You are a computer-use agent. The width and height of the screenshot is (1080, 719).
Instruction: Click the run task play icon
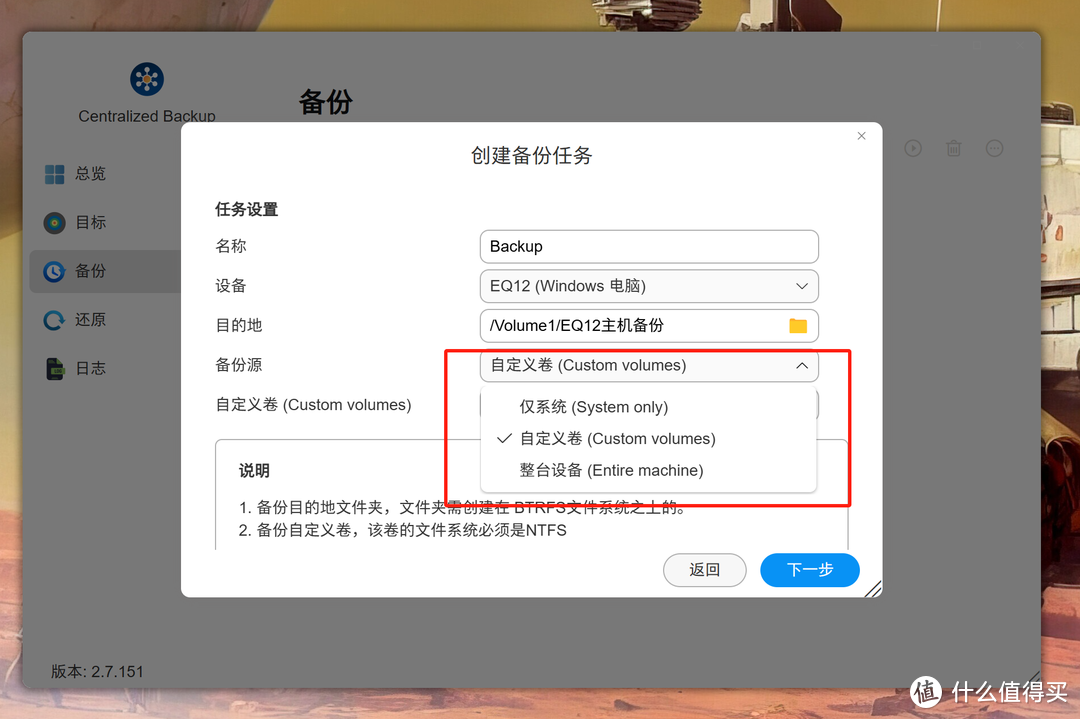click(x=913, y=148)
